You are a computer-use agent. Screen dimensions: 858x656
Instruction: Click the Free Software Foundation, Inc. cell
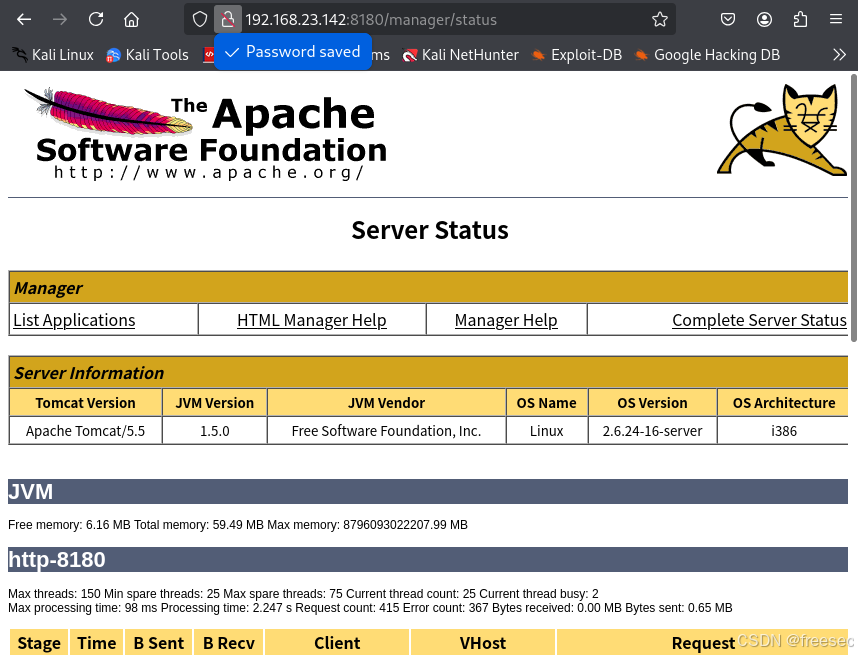[386, 431]
